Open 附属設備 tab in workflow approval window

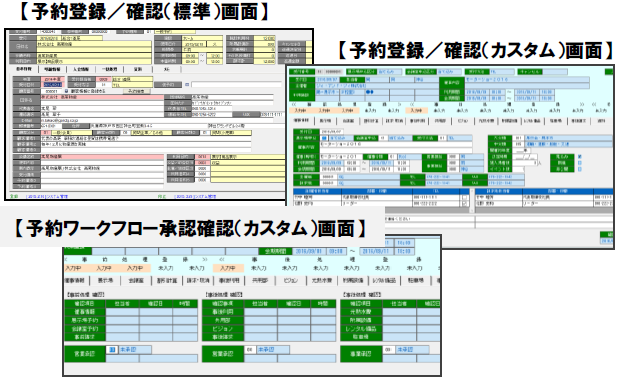(x=352, y=280)
